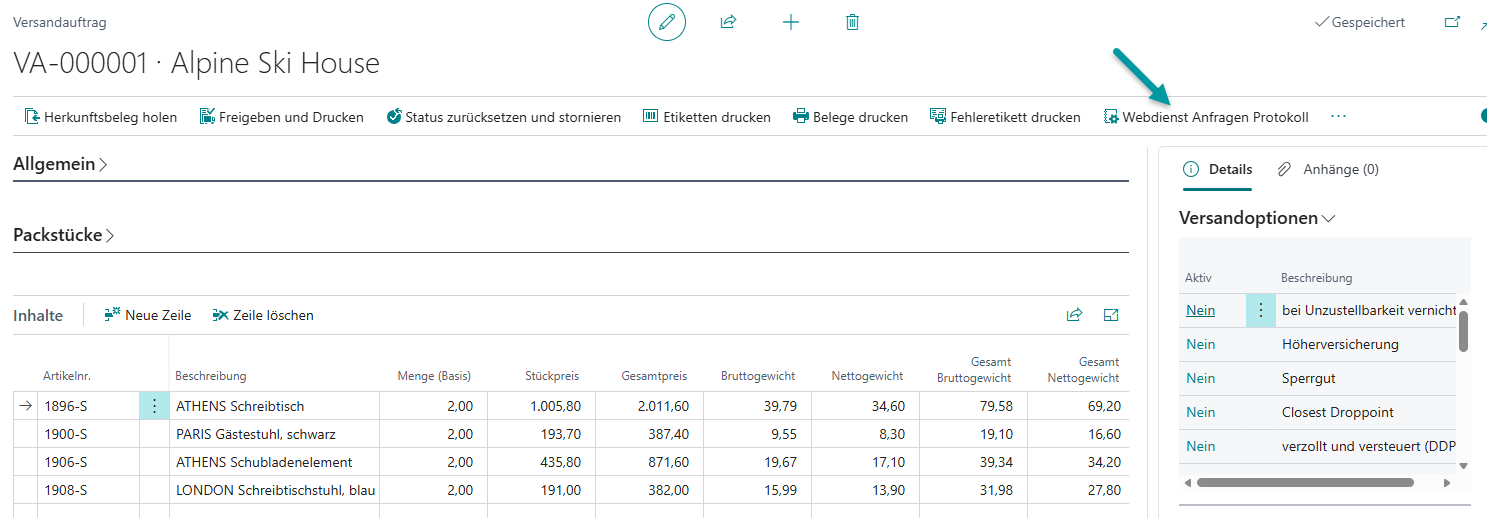Click Nein link for Höherversicherung

[x=1200, y=344]
